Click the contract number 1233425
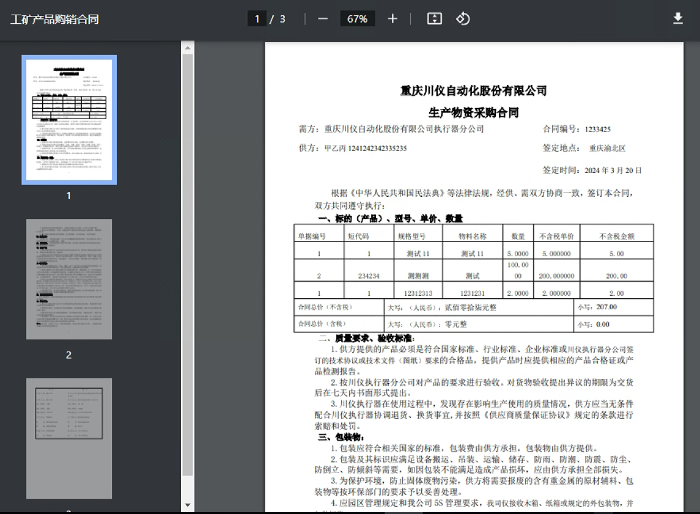Screen dimensions: 700x514 point(598,129)
